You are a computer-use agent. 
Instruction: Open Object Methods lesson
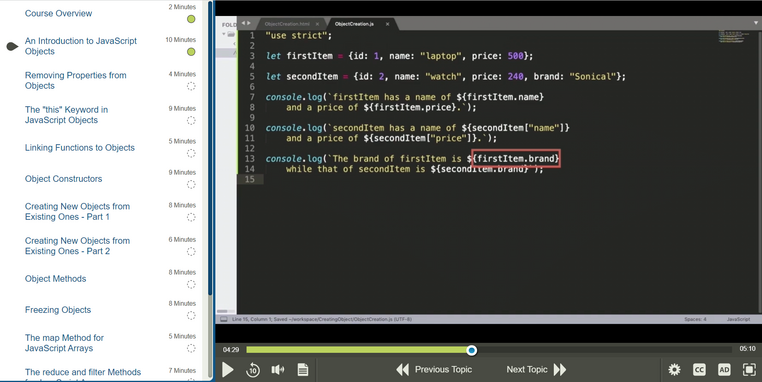[55, 279]
